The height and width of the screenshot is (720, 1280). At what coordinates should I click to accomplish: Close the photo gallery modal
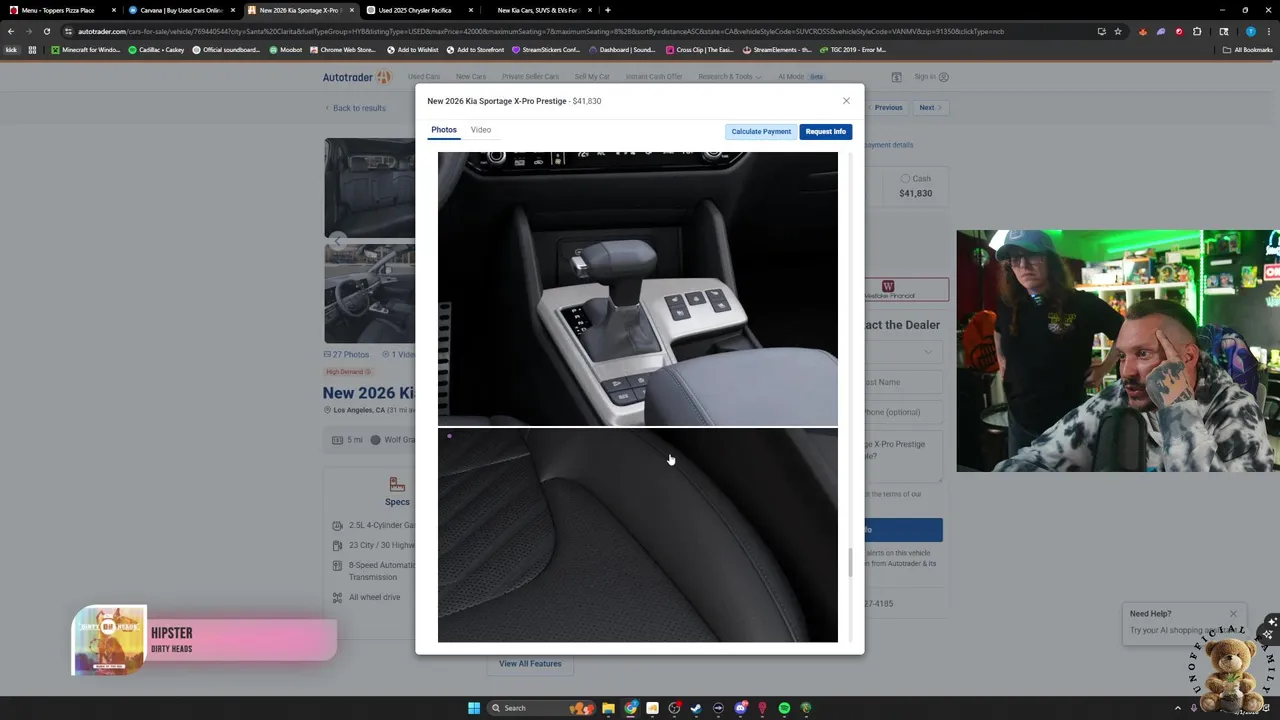pos(846,101)
